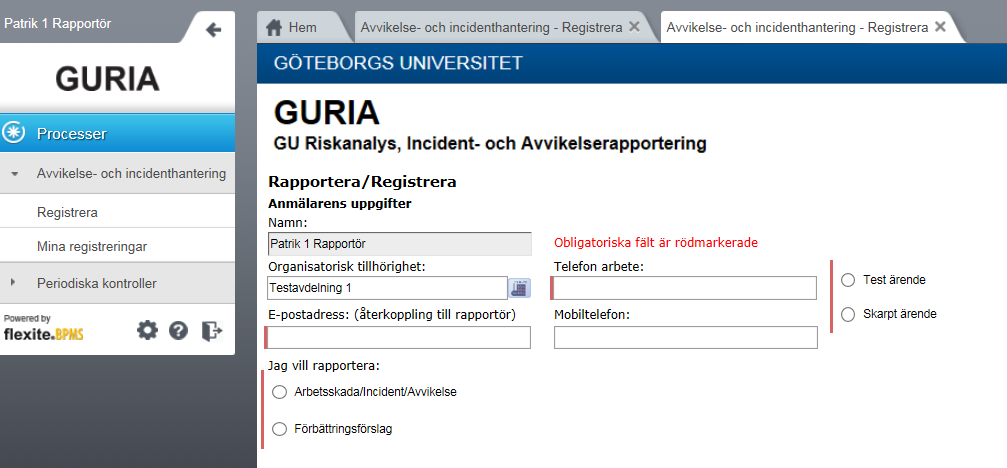Image resolution: width=1007 pixels, height=468 pixels.
Task: Click the logout door icon
Action: (x=211, y=331)
